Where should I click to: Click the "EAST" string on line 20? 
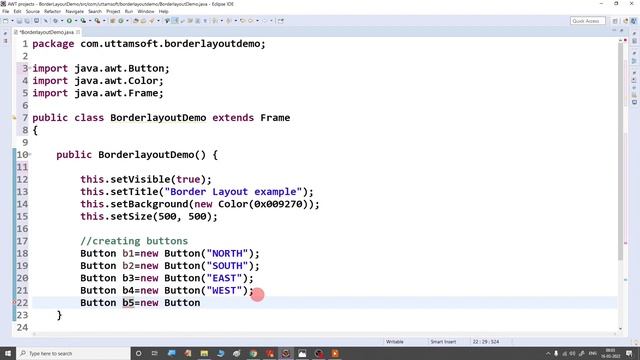click(224, 278)
